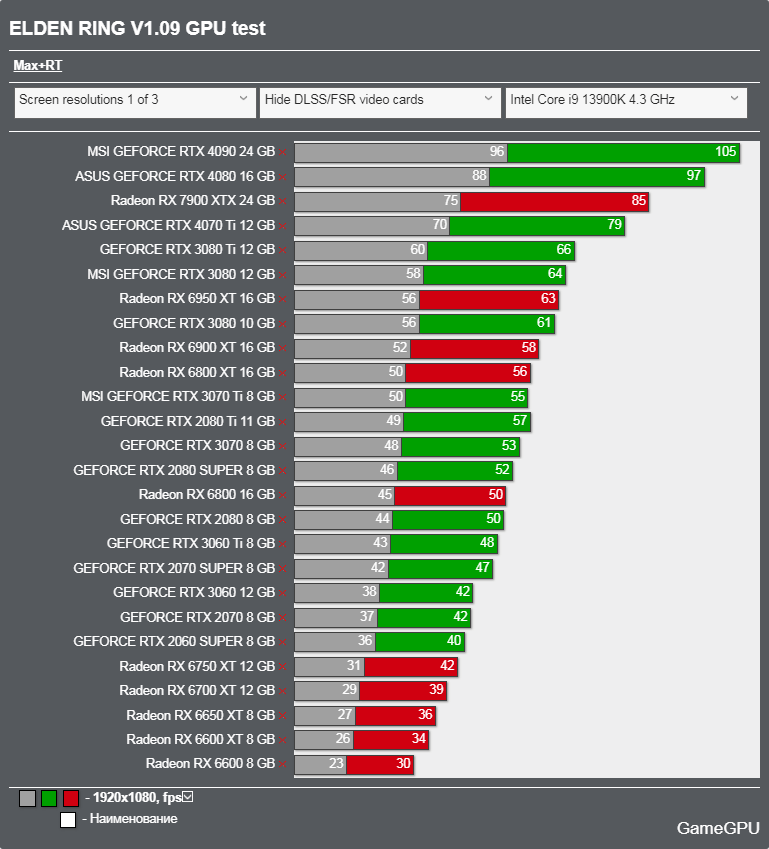Viewport: 769px width, 849px height.
Task: Remove GEFORCE RTX 2070 8 GB row
Action: (283, 618)
